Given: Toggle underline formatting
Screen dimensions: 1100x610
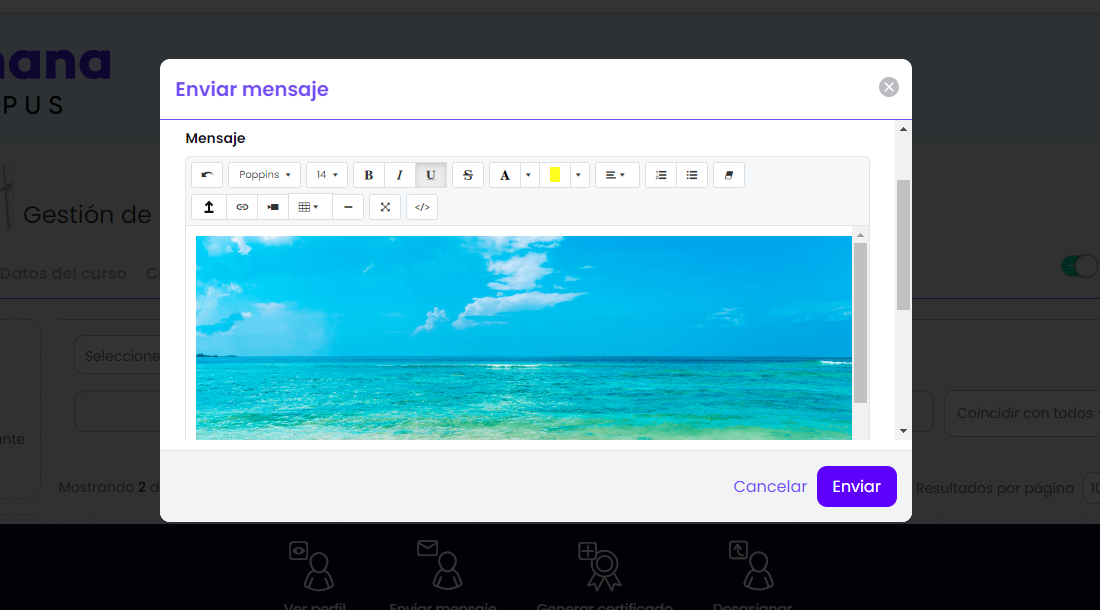Looking at the screenshot, I should [x=431, y=175].
